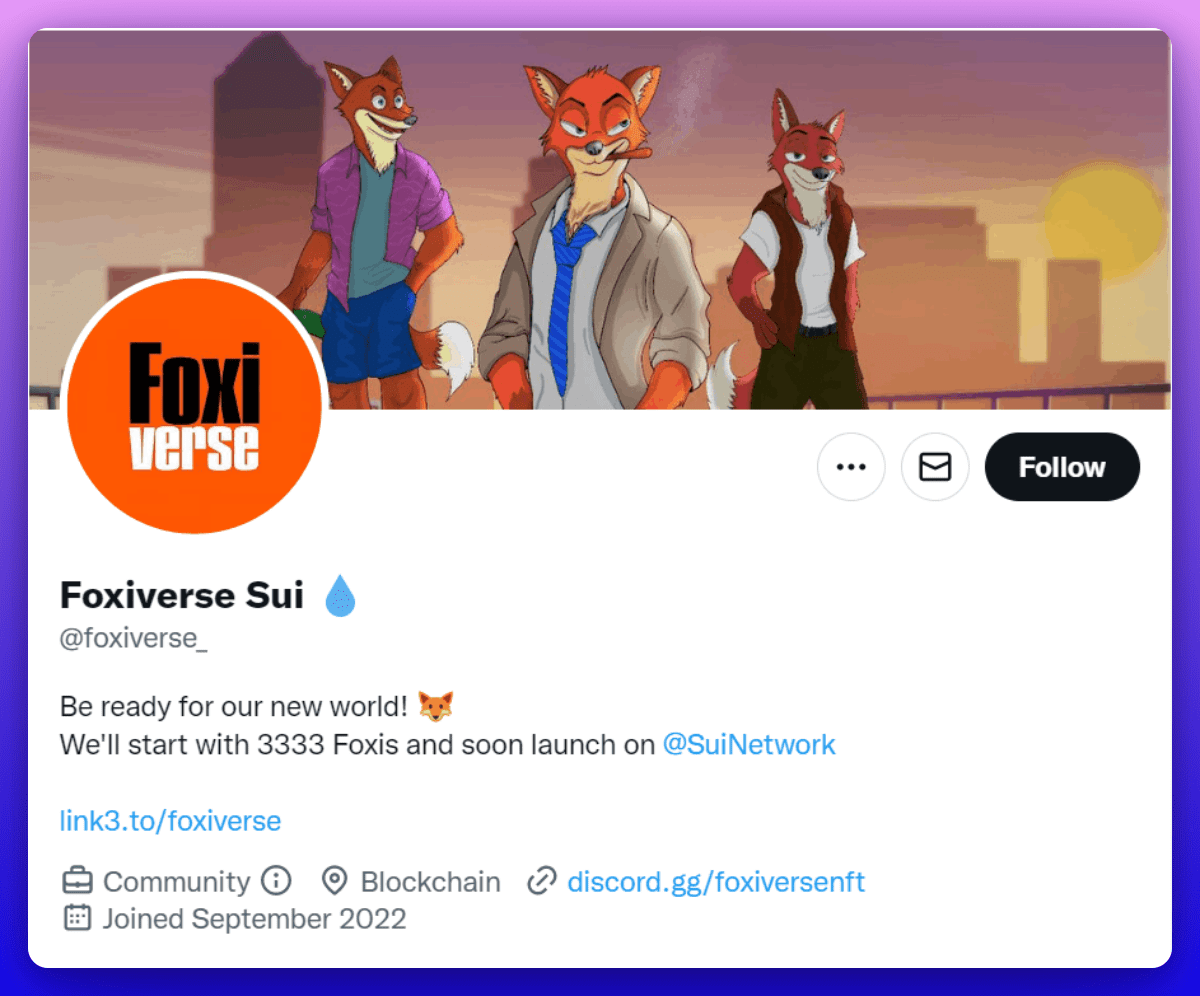The width and height of the screenshot is (1200, 996).
Task: Open the @SuiNetwork mention link
Action: [x=749, y=745]
